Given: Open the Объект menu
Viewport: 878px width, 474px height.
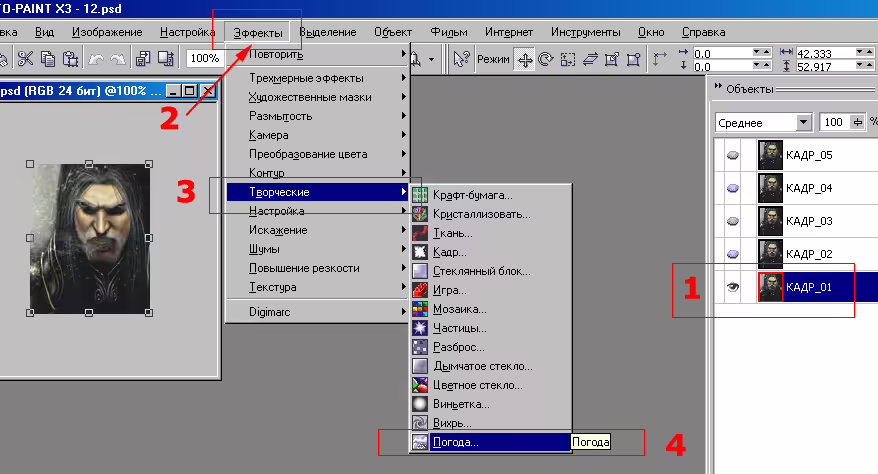Looking at the screenshot, I should (x=393, y=32).
